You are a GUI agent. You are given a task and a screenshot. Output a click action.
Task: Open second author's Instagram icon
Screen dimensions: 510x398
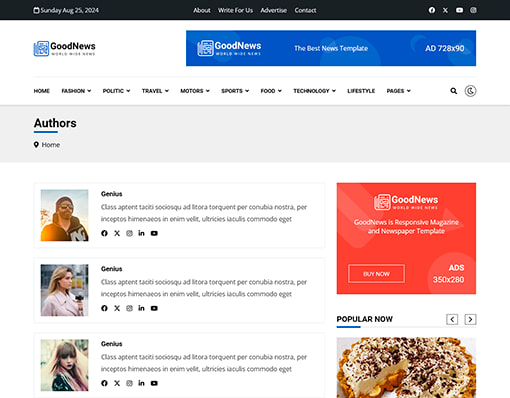(x=129, y=308)
